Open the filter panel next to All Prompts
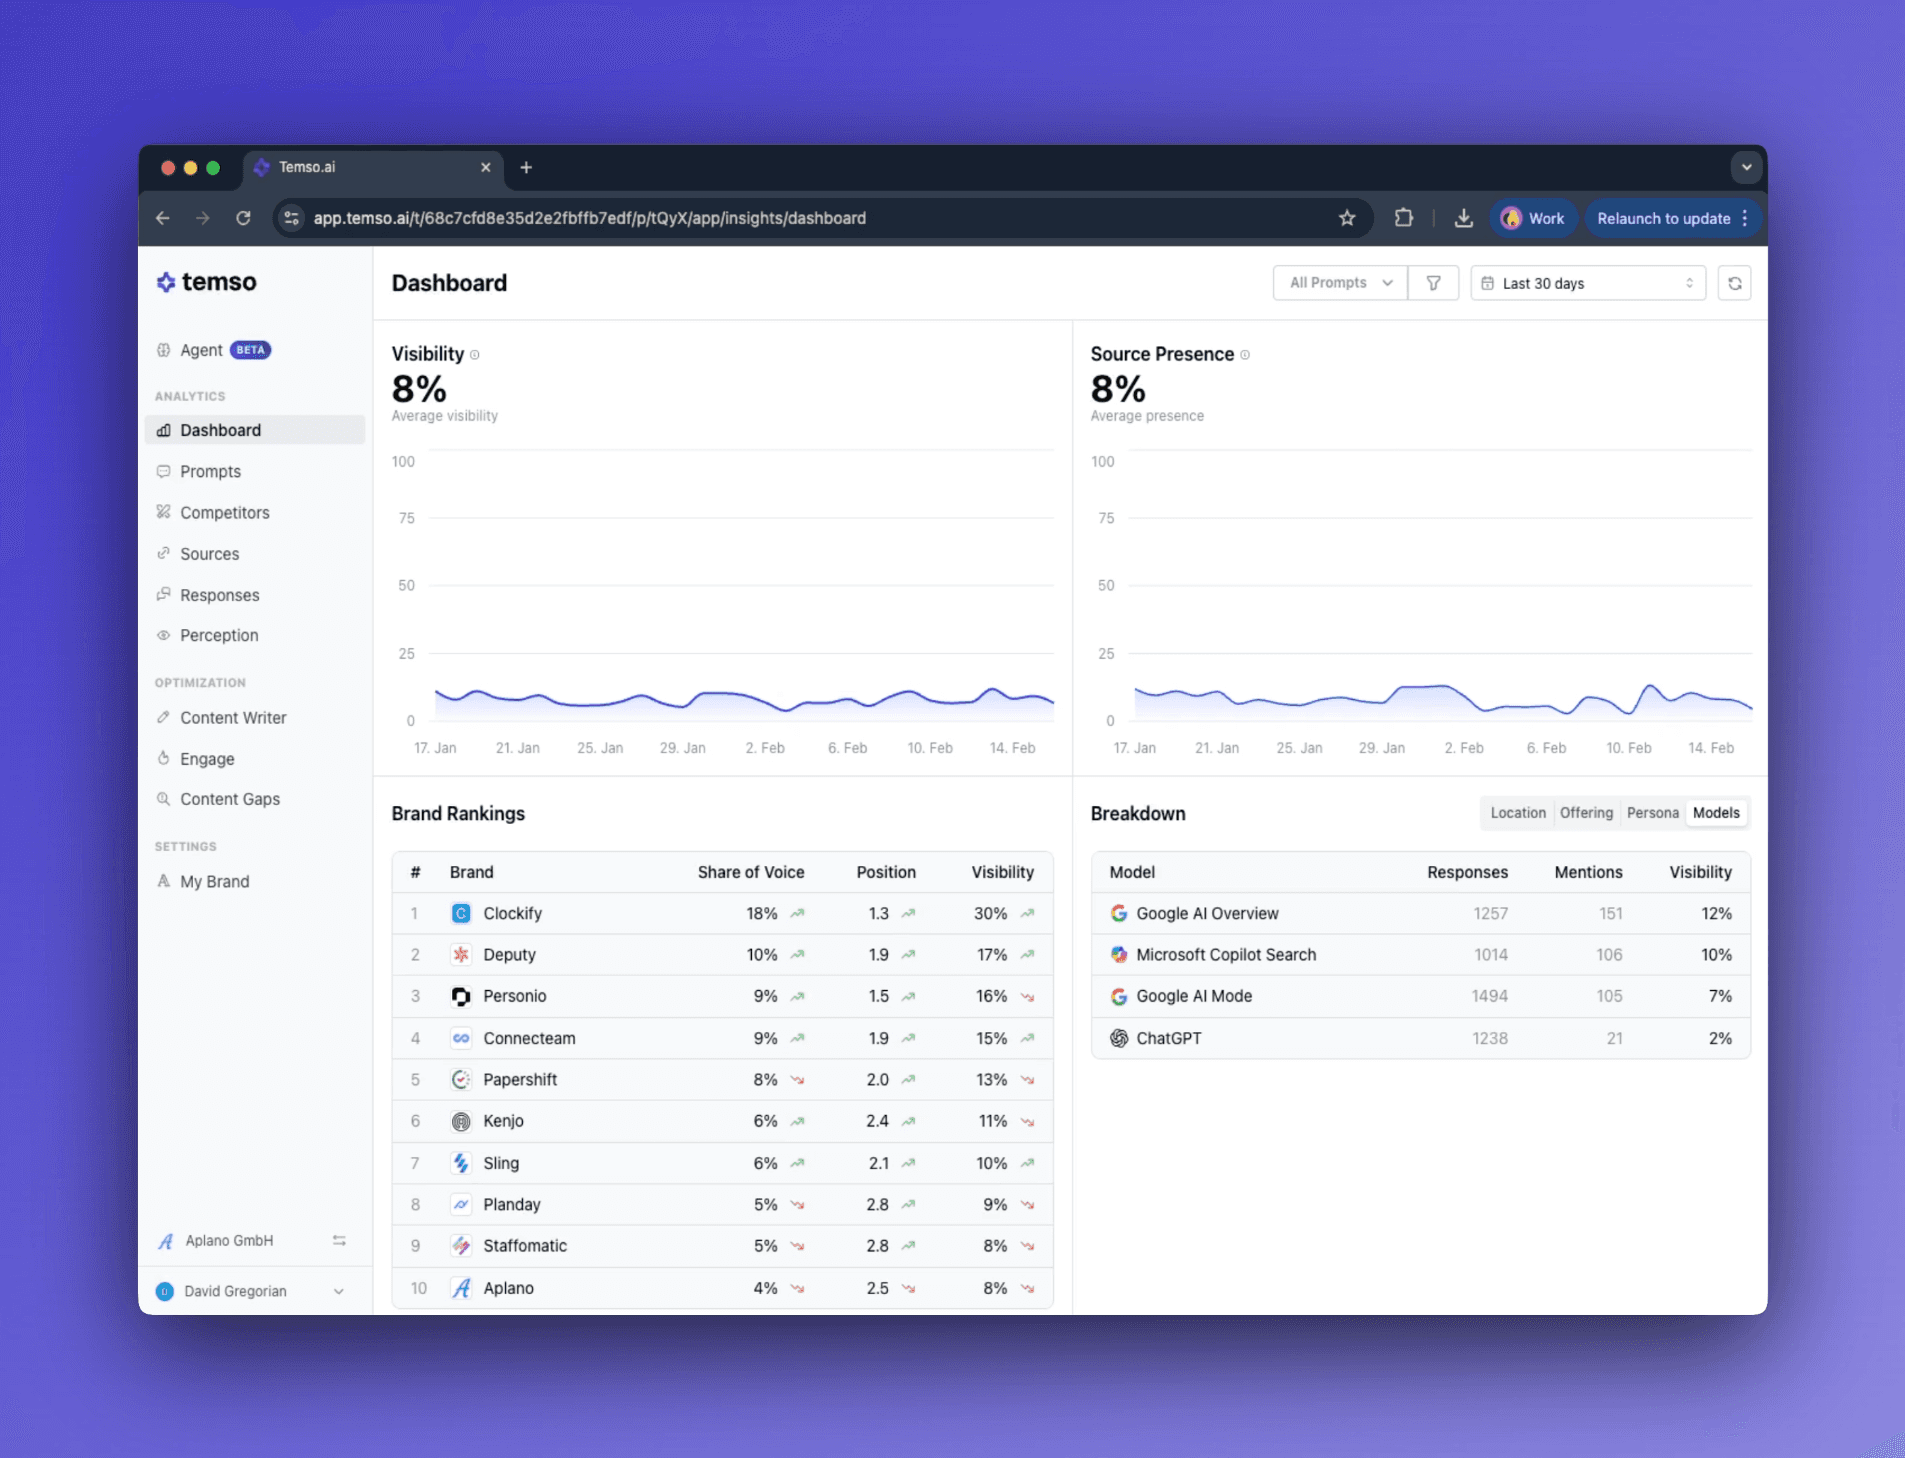 (1433, 282)
